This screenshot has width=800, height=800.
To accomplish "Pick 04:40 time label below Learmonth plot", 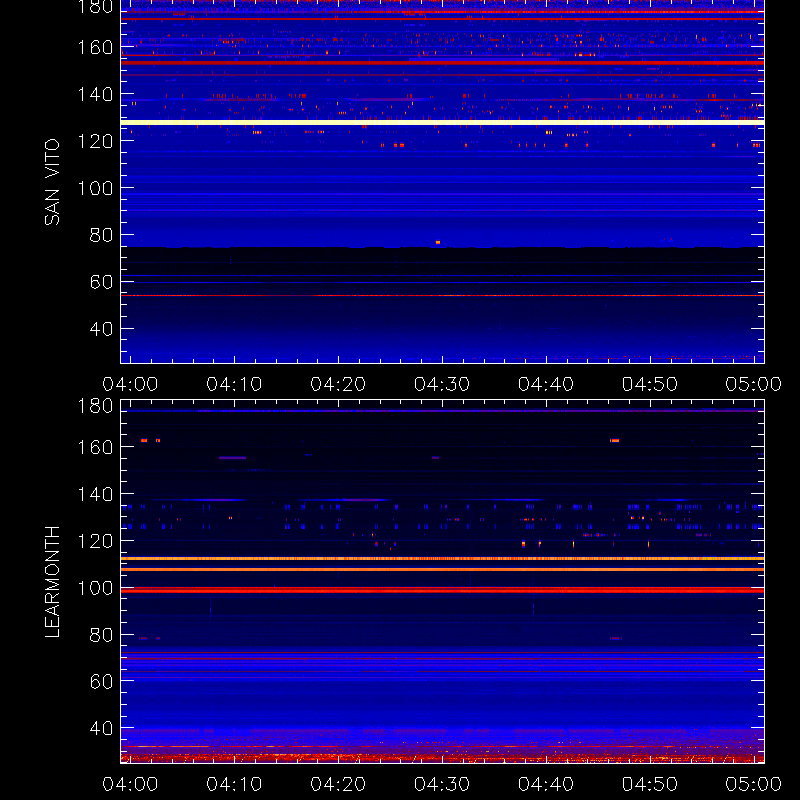I will click(546, 784).
